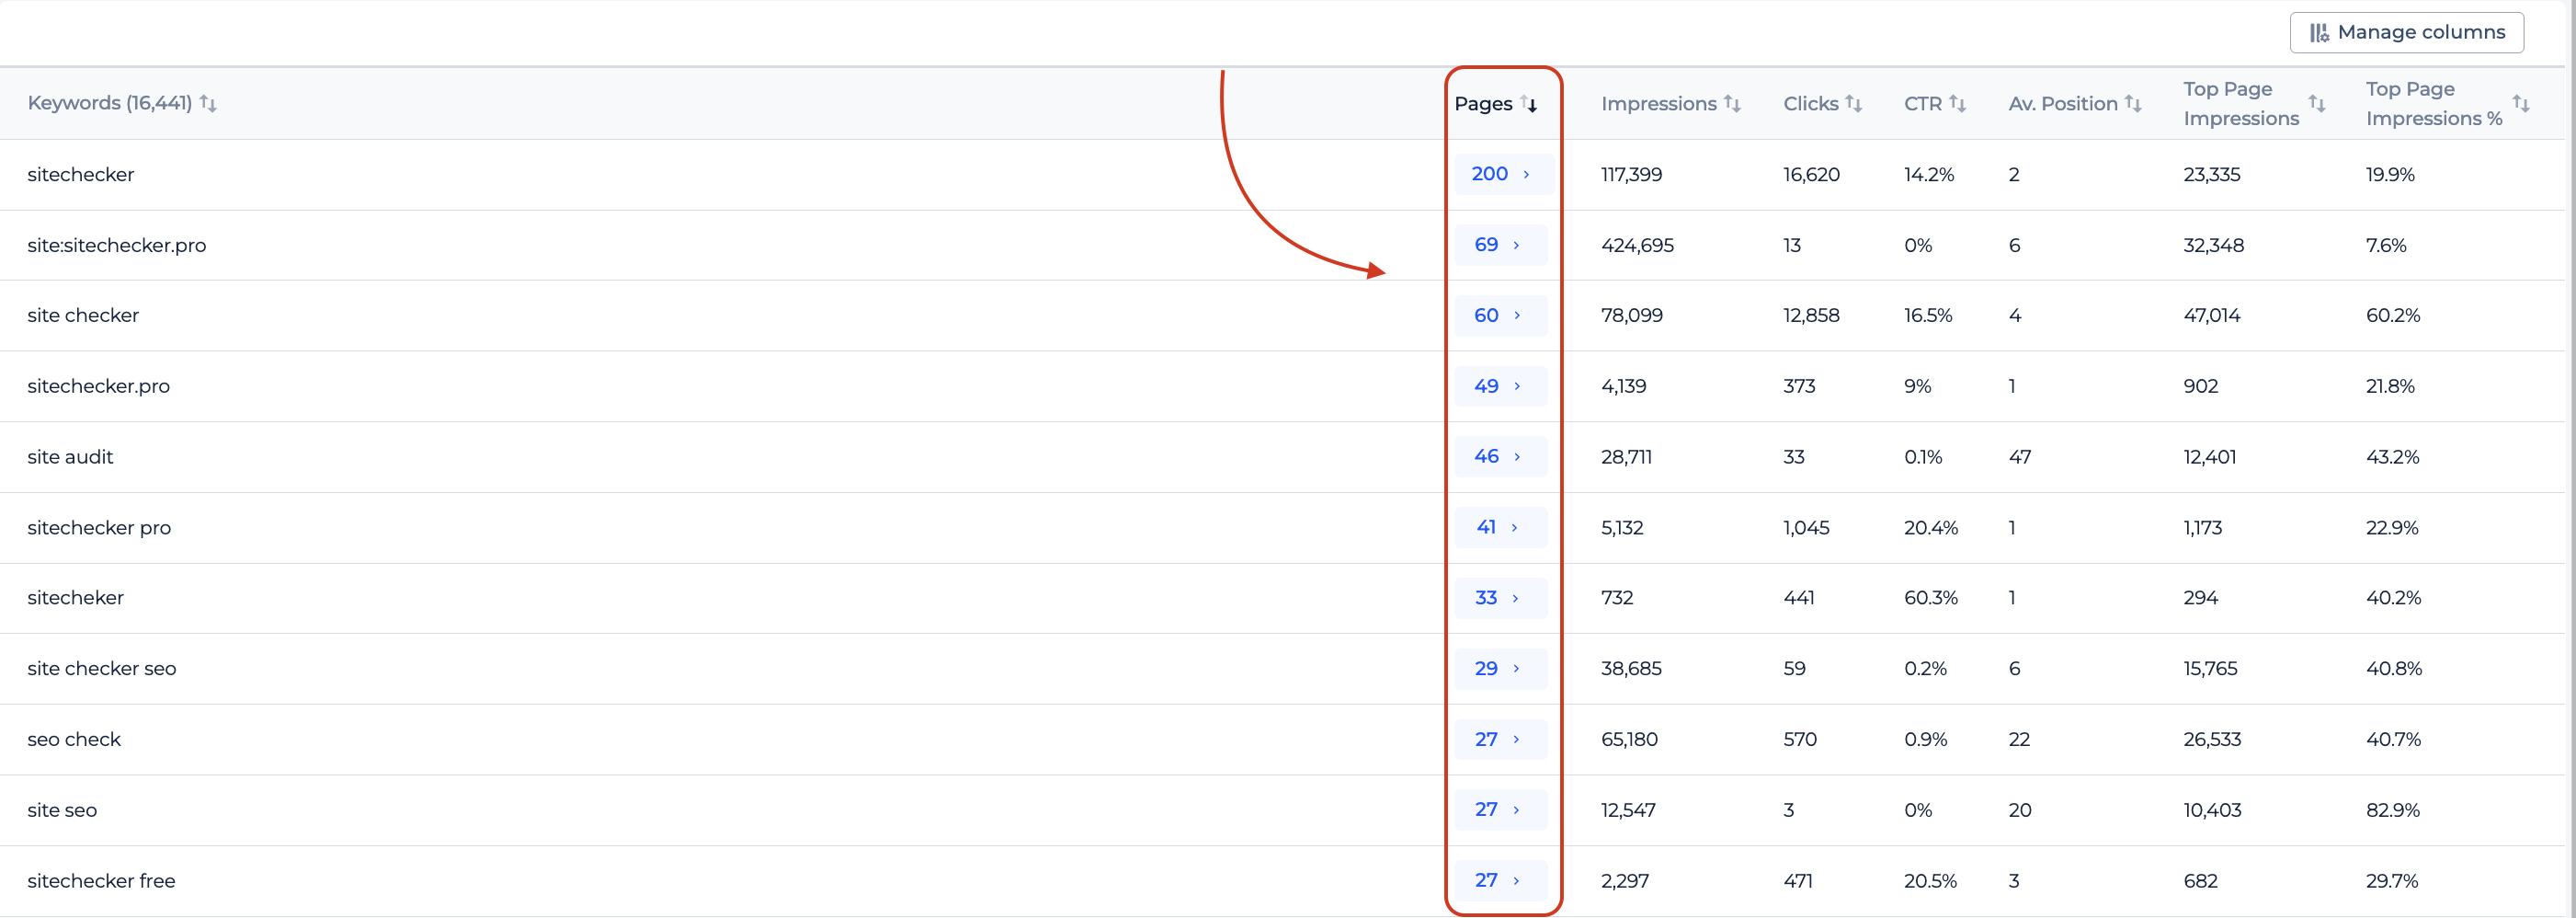Image resolution: width=2576 pixels, height=918 pixels.
Task: Click top page impressions value 26,533
Action: (2212, 739)
